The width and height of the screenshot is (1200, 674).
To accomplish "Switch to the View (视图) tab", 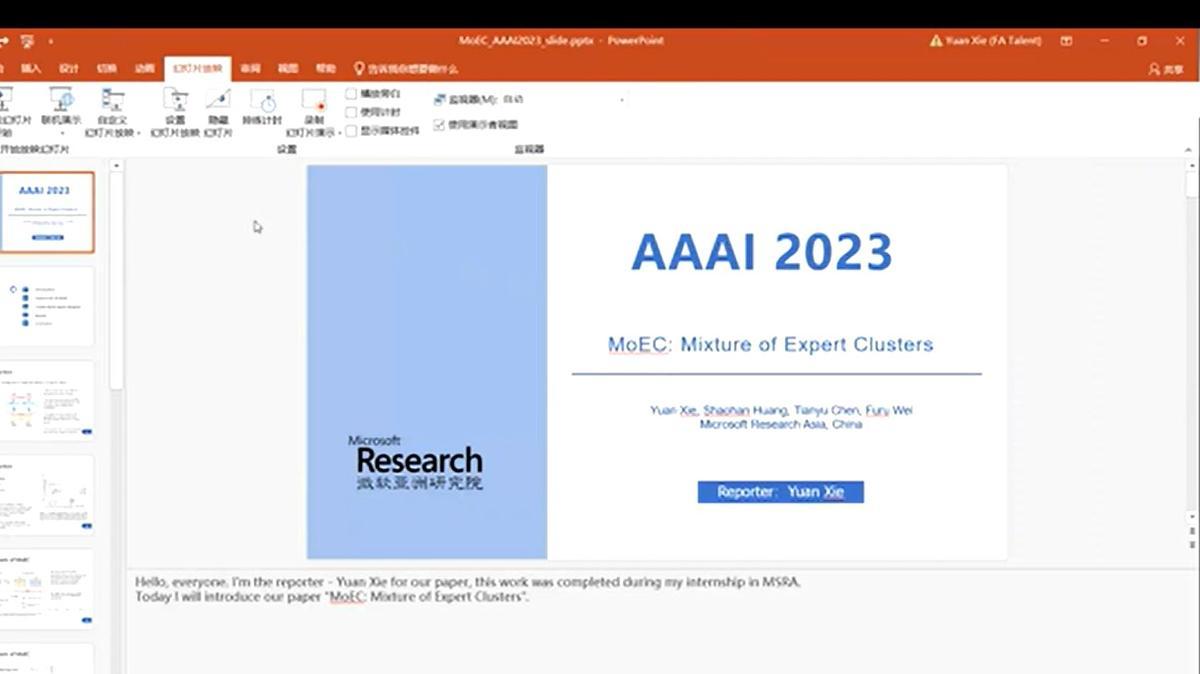I will [x=288, y=69].
